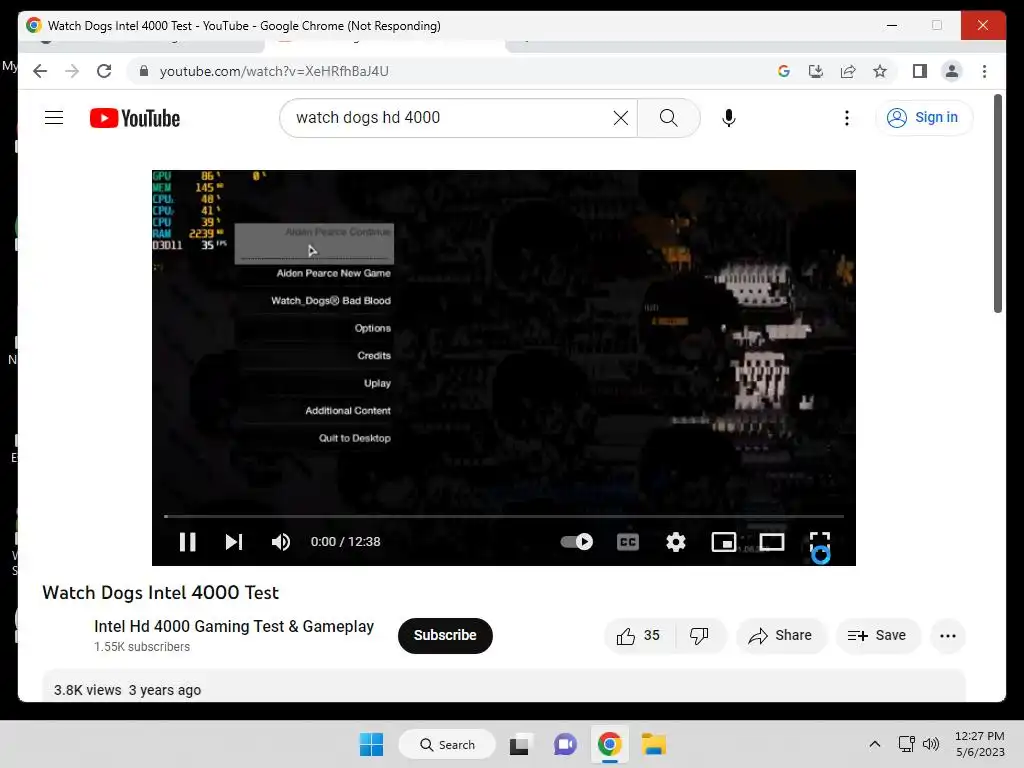
Task: Save video to playlist
Action: pos(877,635)
